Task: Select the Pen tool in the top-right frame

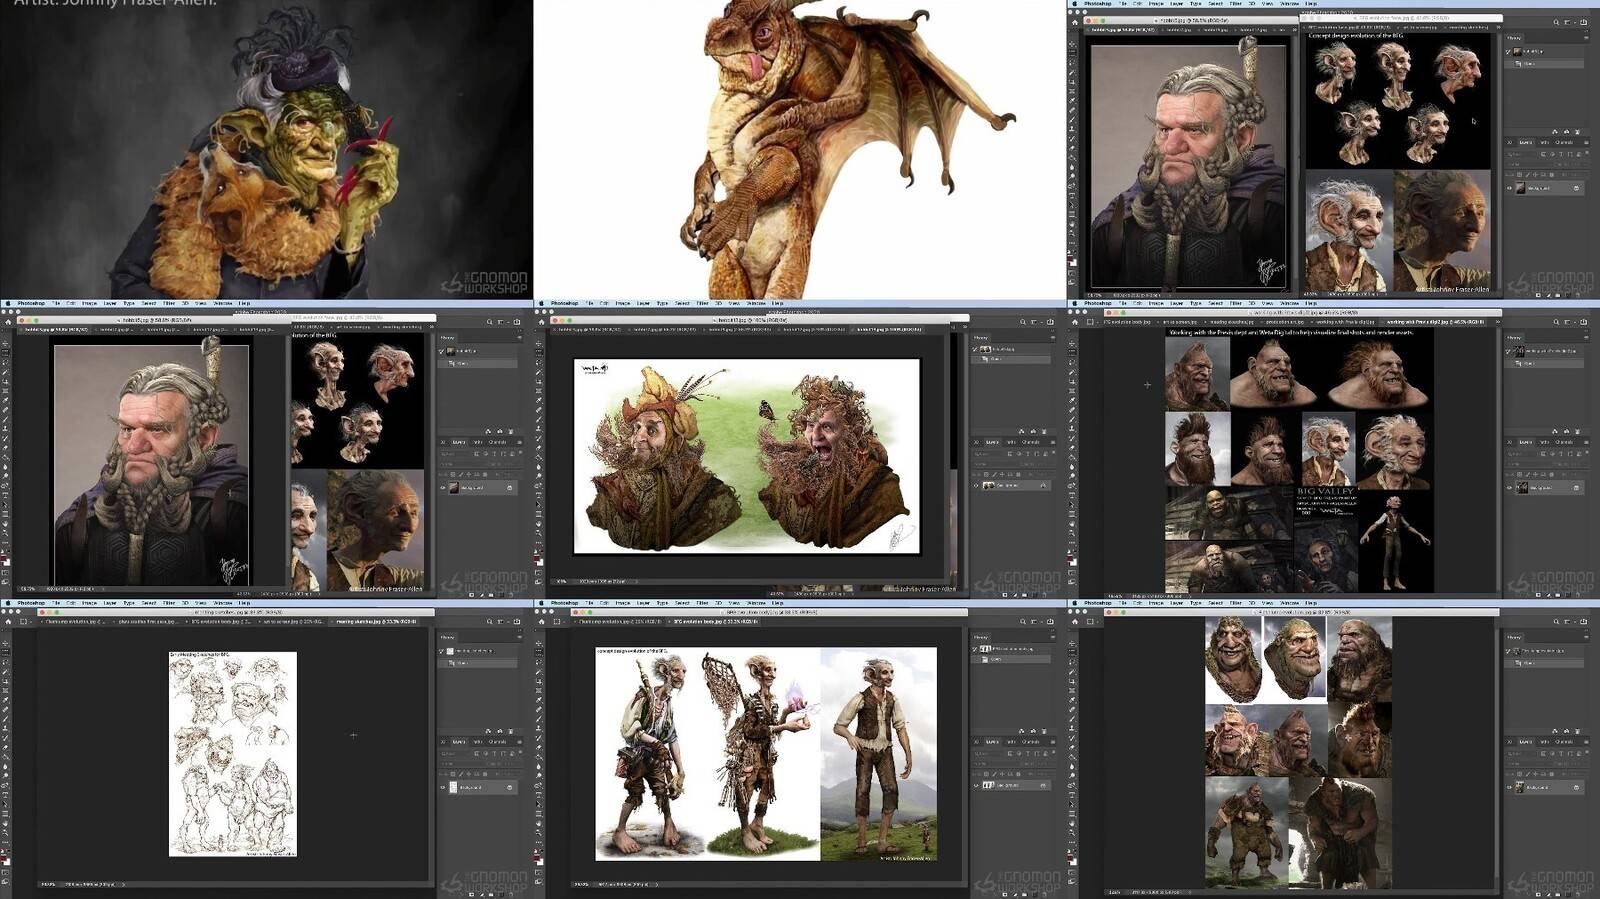Action: [x=1072, y=184]
